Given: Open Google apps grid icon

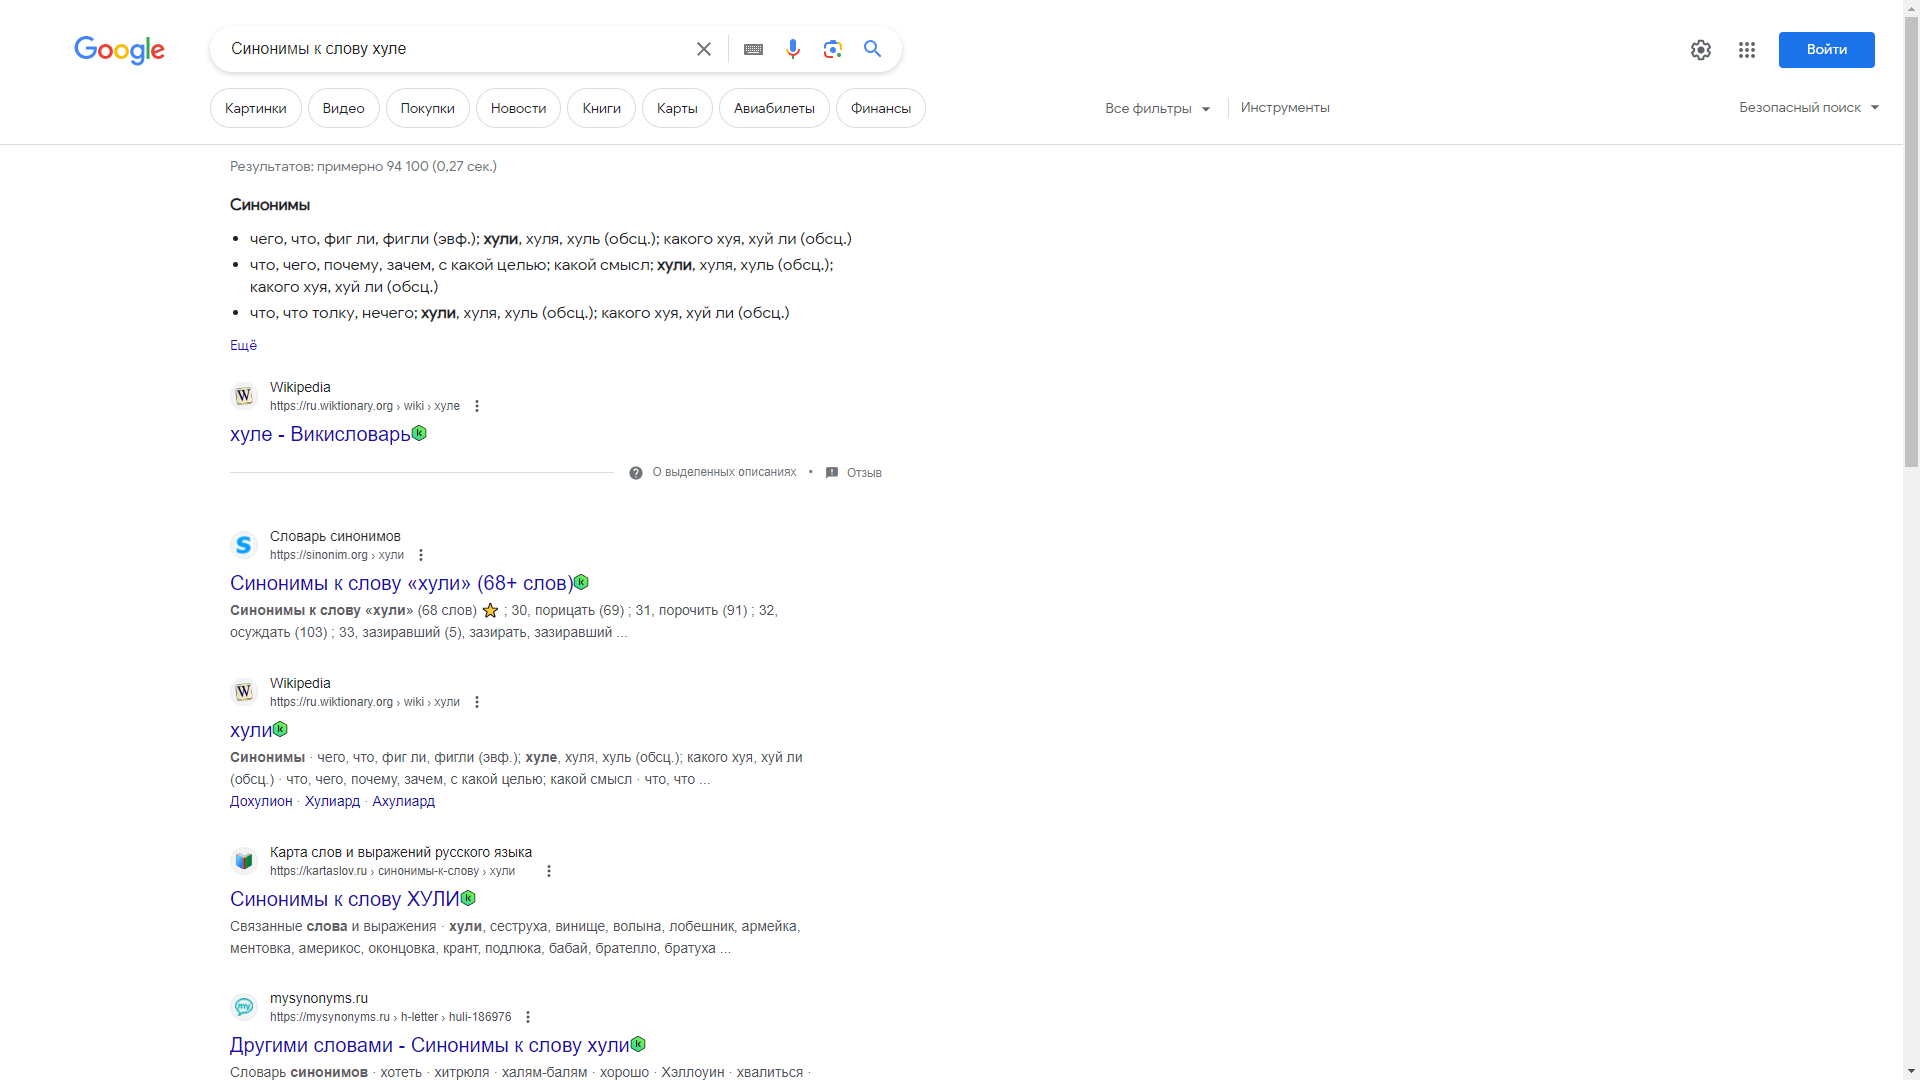Looking at the screenshot, I should click(1747, 50).
